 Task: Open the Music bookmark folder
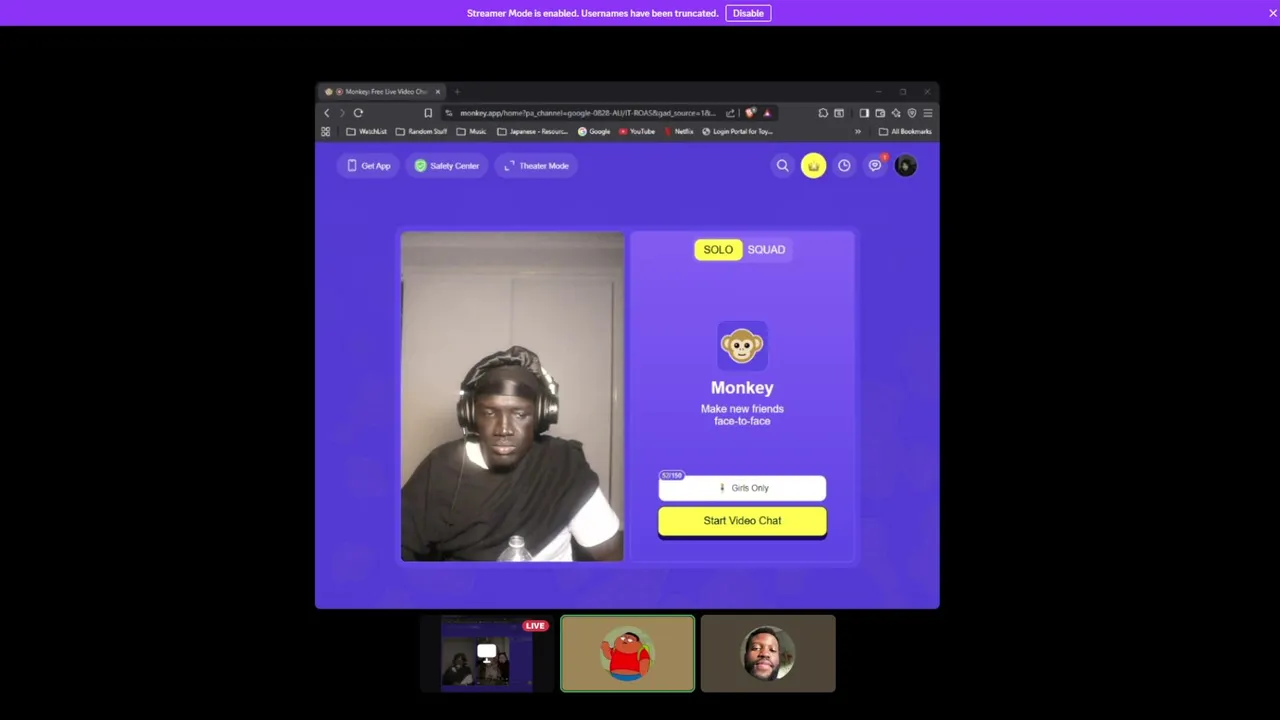tap(471, 132)
